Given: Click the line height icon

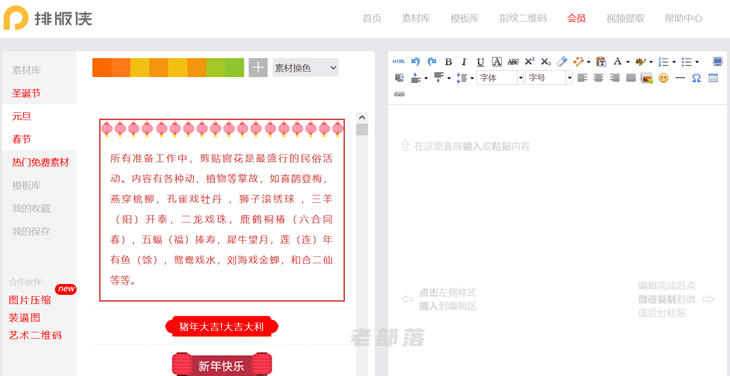Looking at the screenshot, I should click(x=462, y=78).
